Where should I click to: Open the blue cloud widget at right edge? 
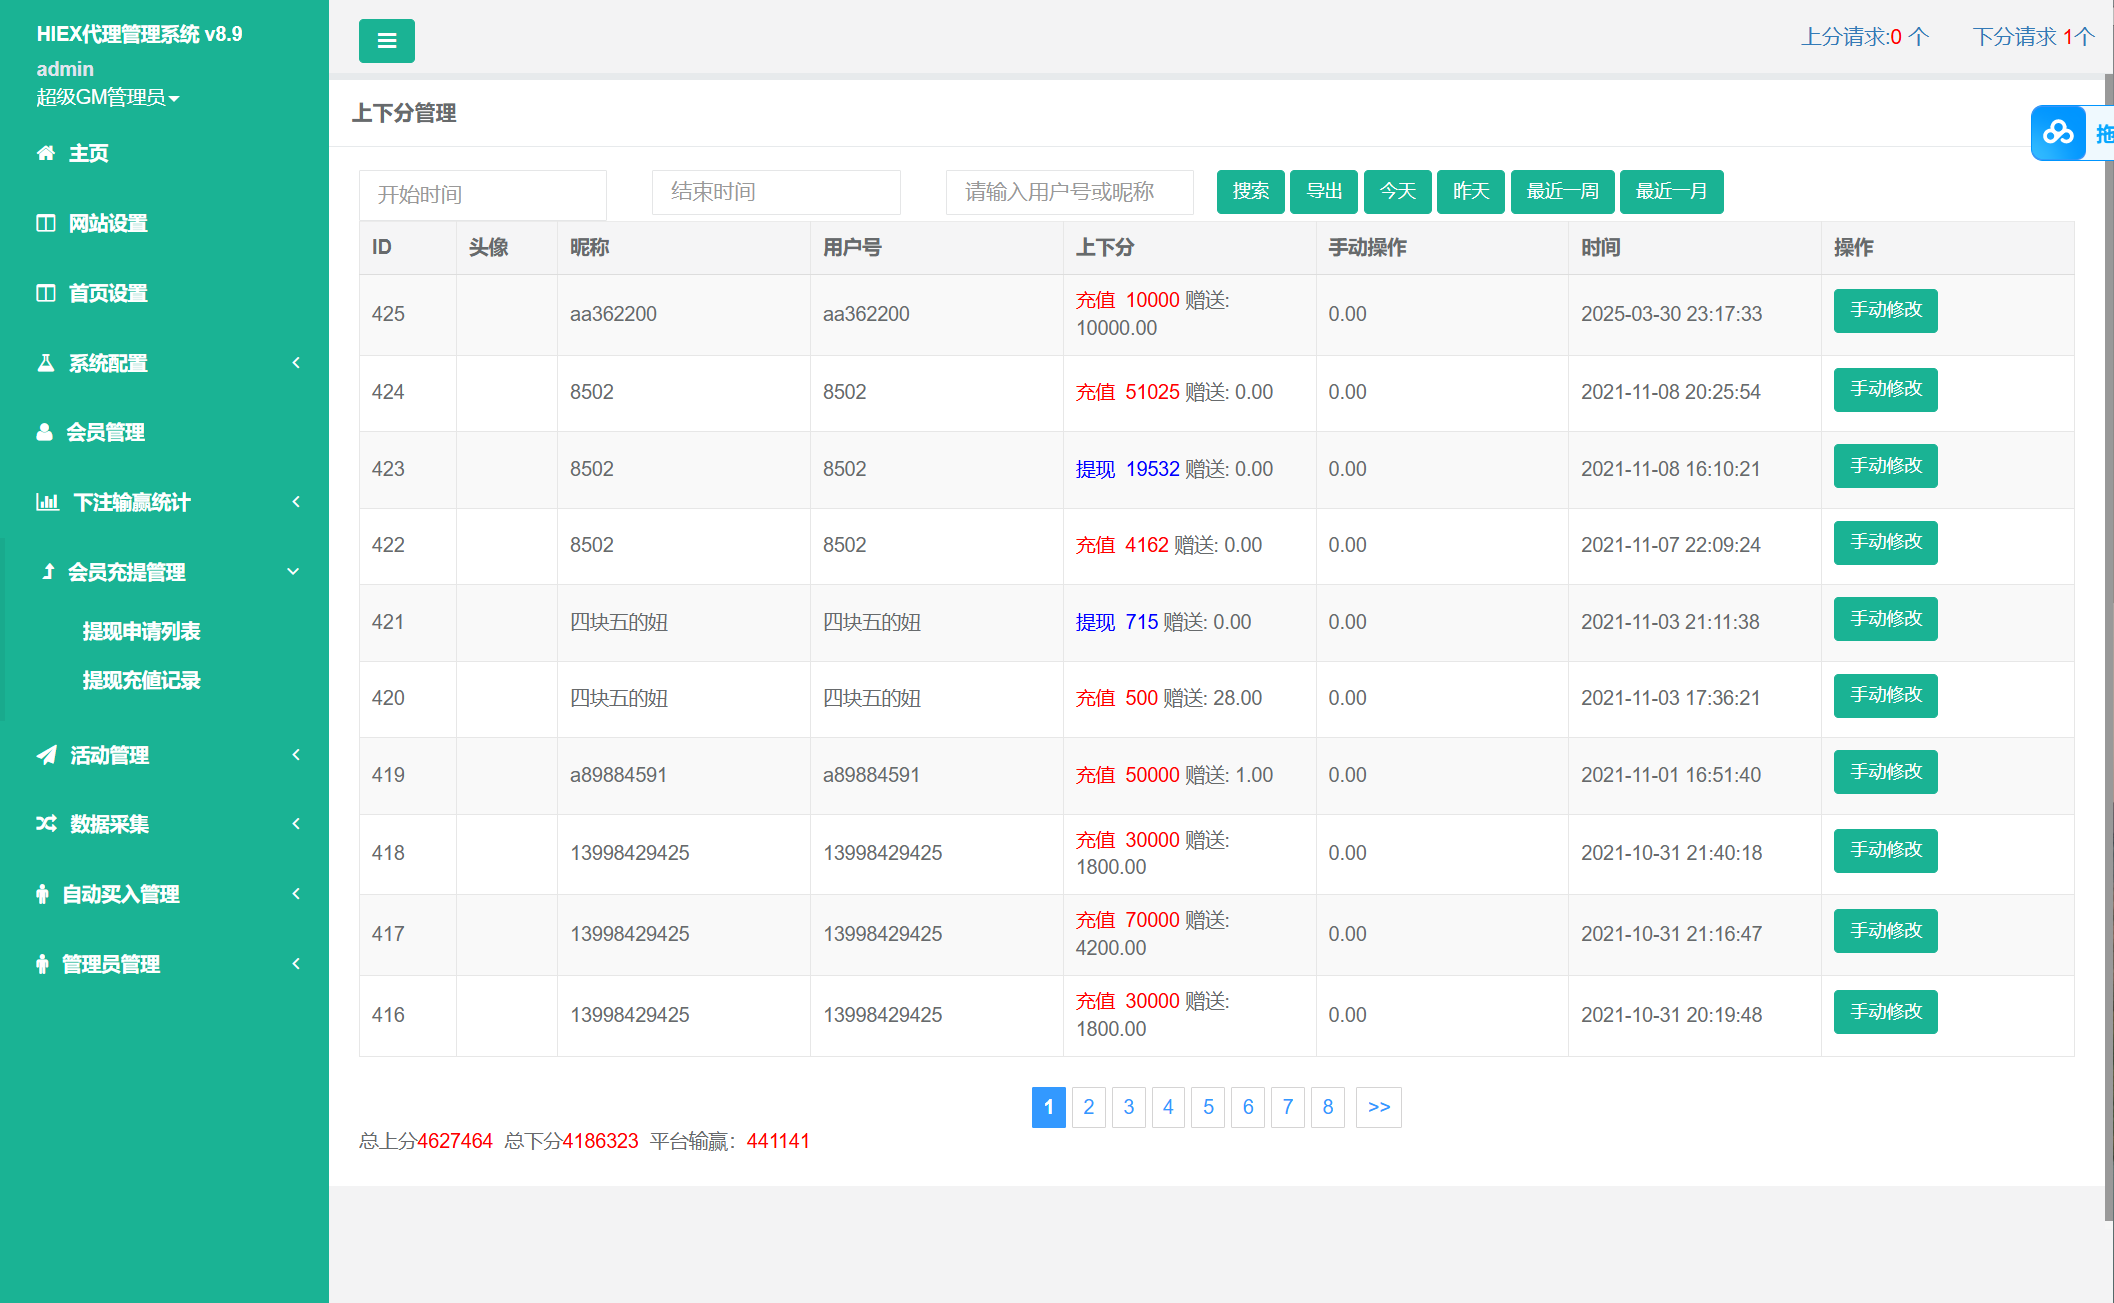tap(2058, 133)
